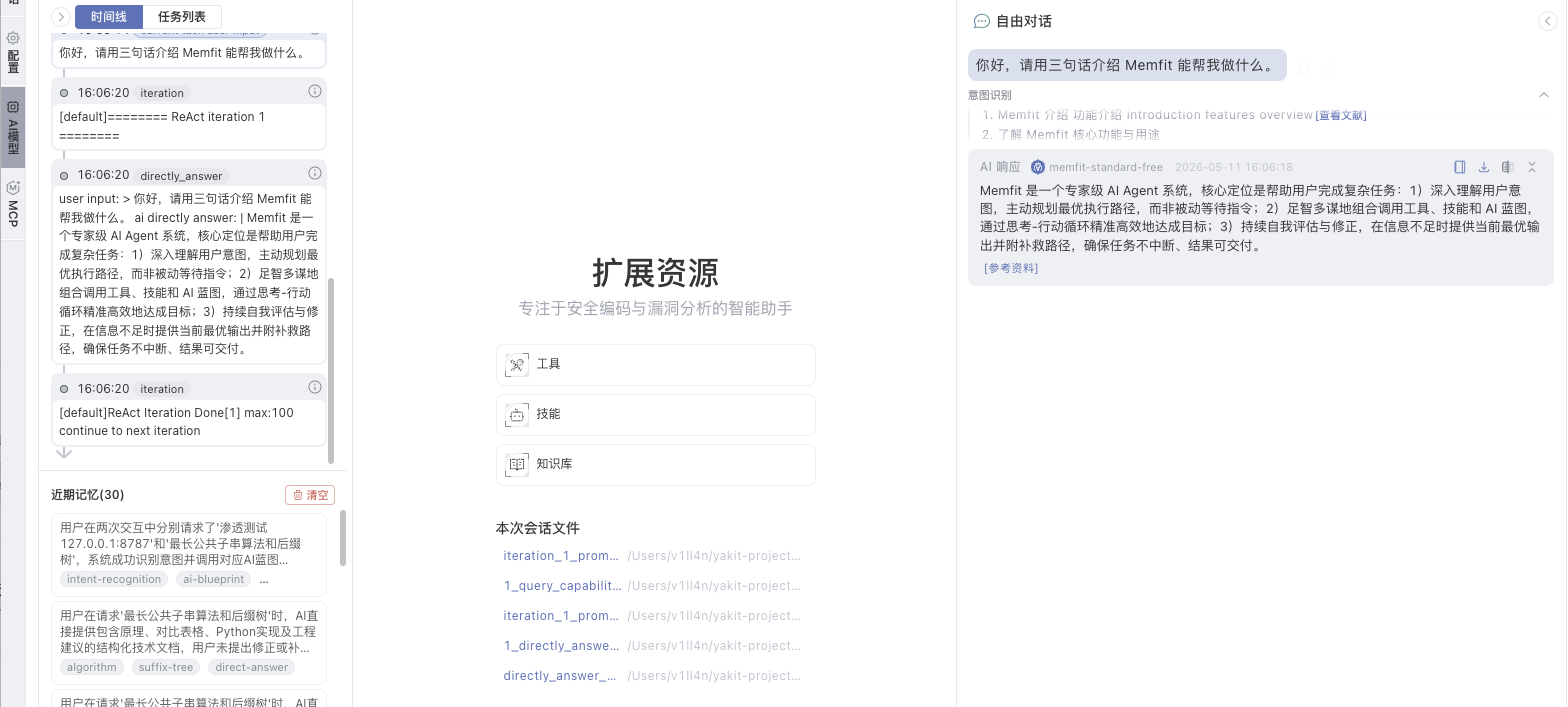The image size is (1568, 707).
Task: Download the AI response
Action: 1484,167
